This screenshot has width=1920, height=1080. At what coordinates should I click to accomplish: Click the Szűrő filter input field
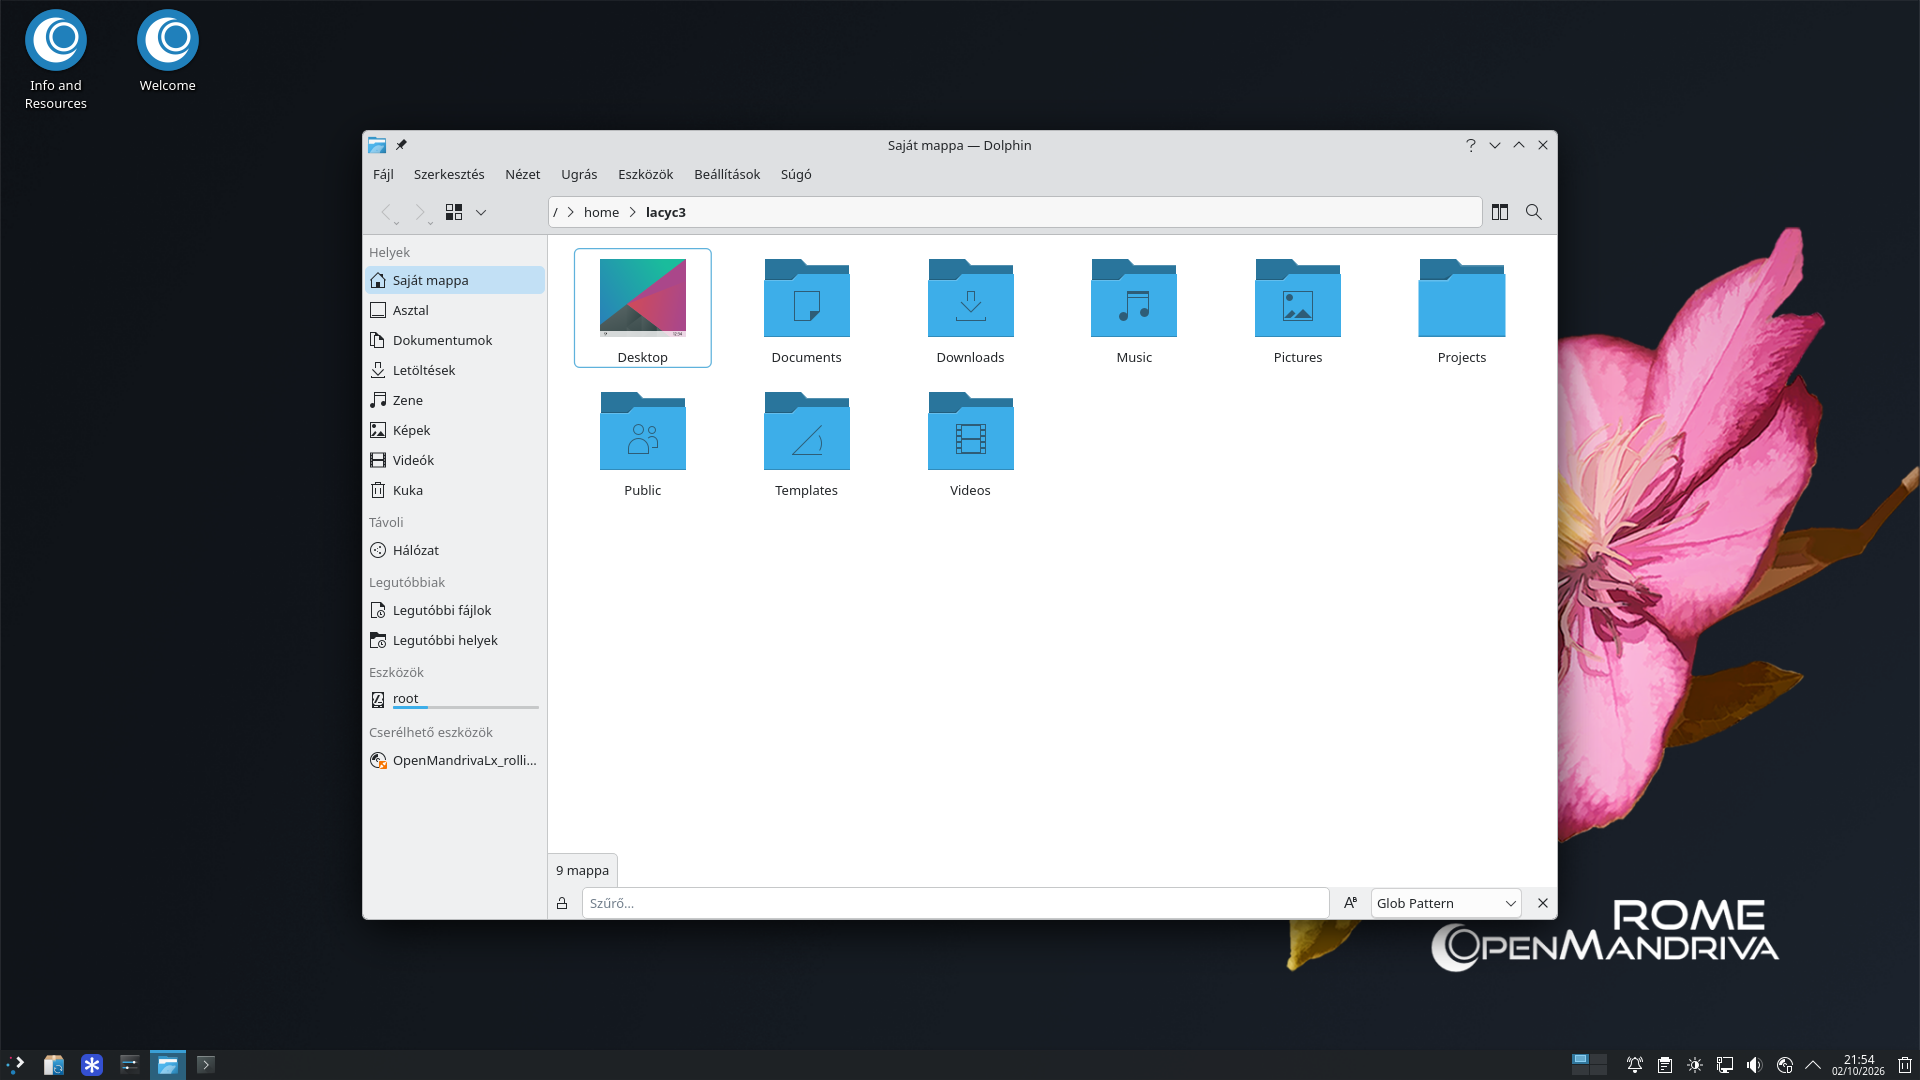[x=955, y=903]
